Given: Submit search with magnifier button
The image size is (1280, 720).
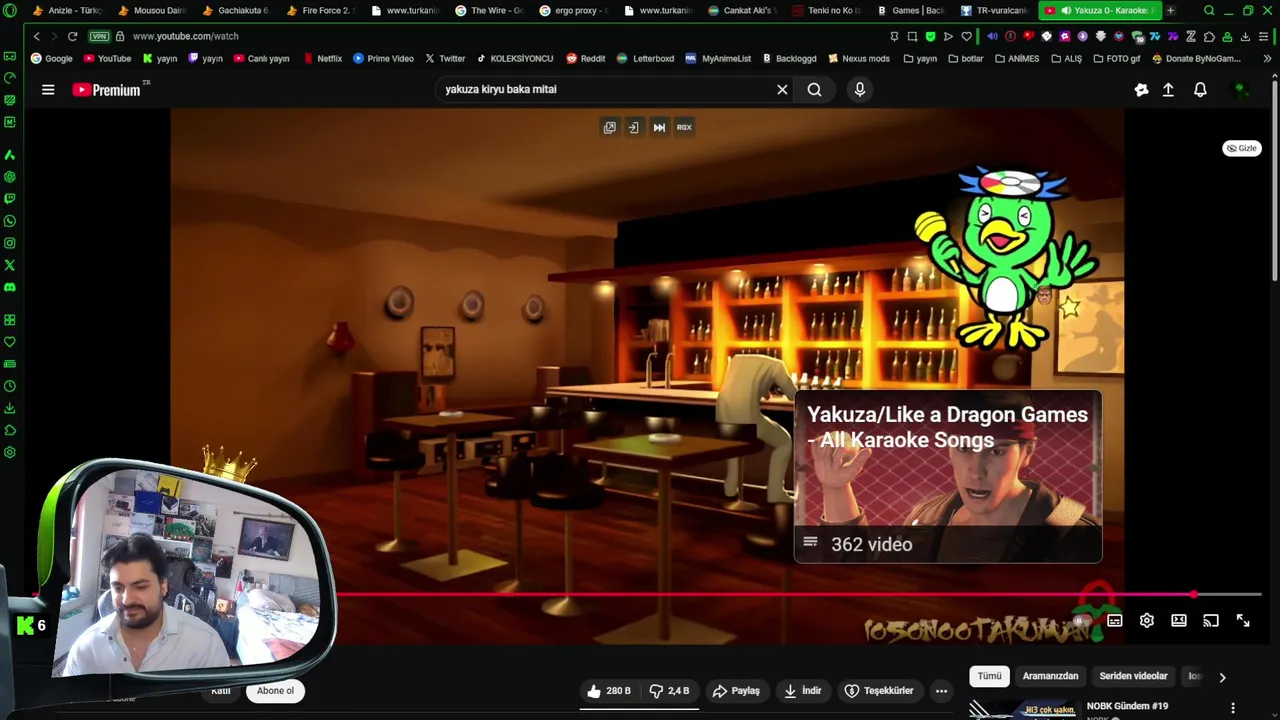Looking at the screenshot, I should [814, 90].
